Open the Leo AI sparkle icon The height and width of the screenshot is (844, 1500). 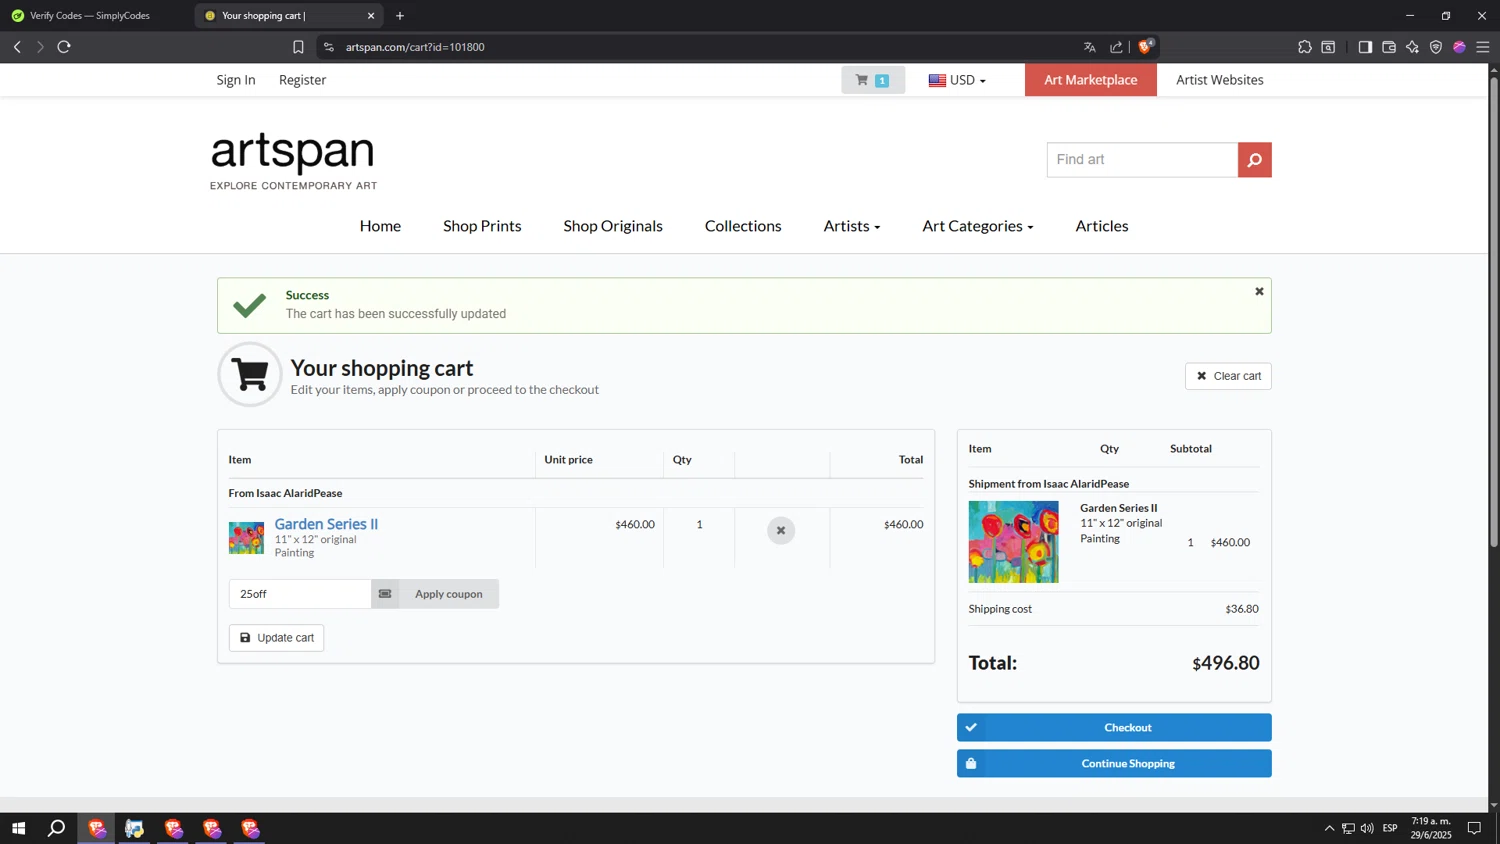pyautogui.click(x=1412, y=47)
